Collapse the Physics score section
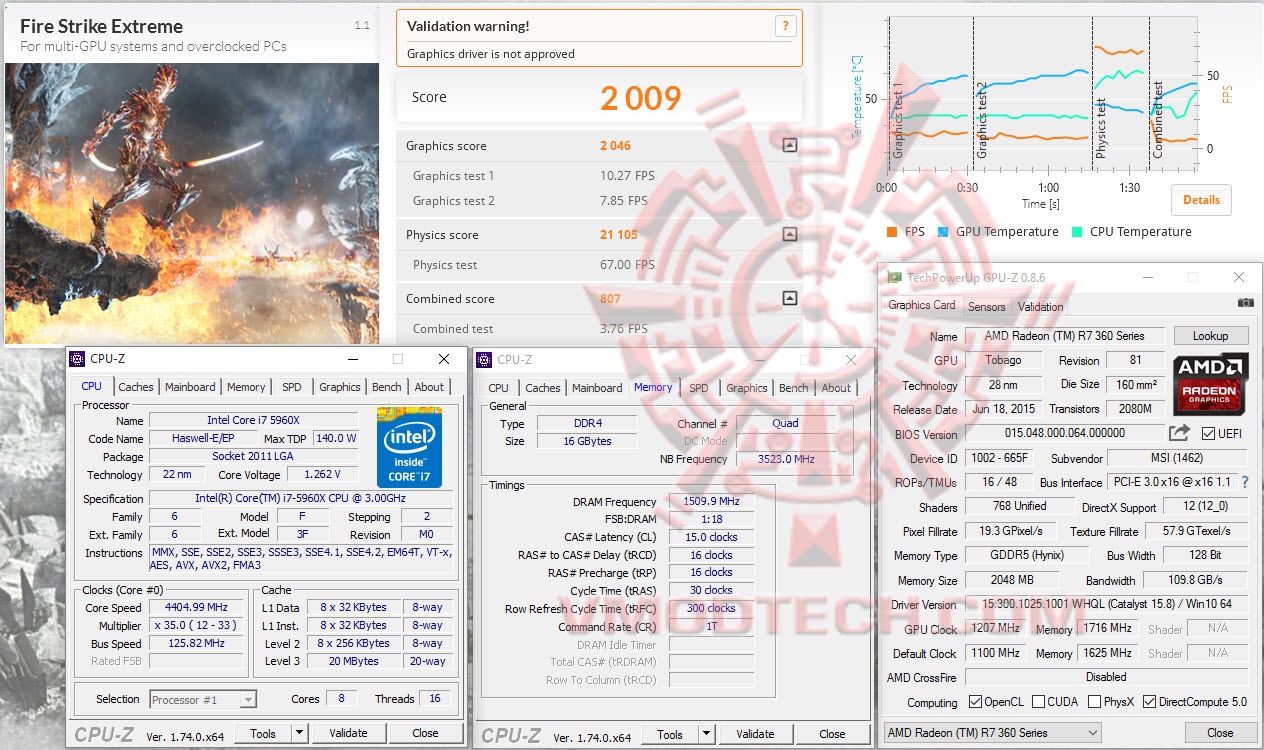Viewport: 1264px width, 750px height. tap(790, 235)
